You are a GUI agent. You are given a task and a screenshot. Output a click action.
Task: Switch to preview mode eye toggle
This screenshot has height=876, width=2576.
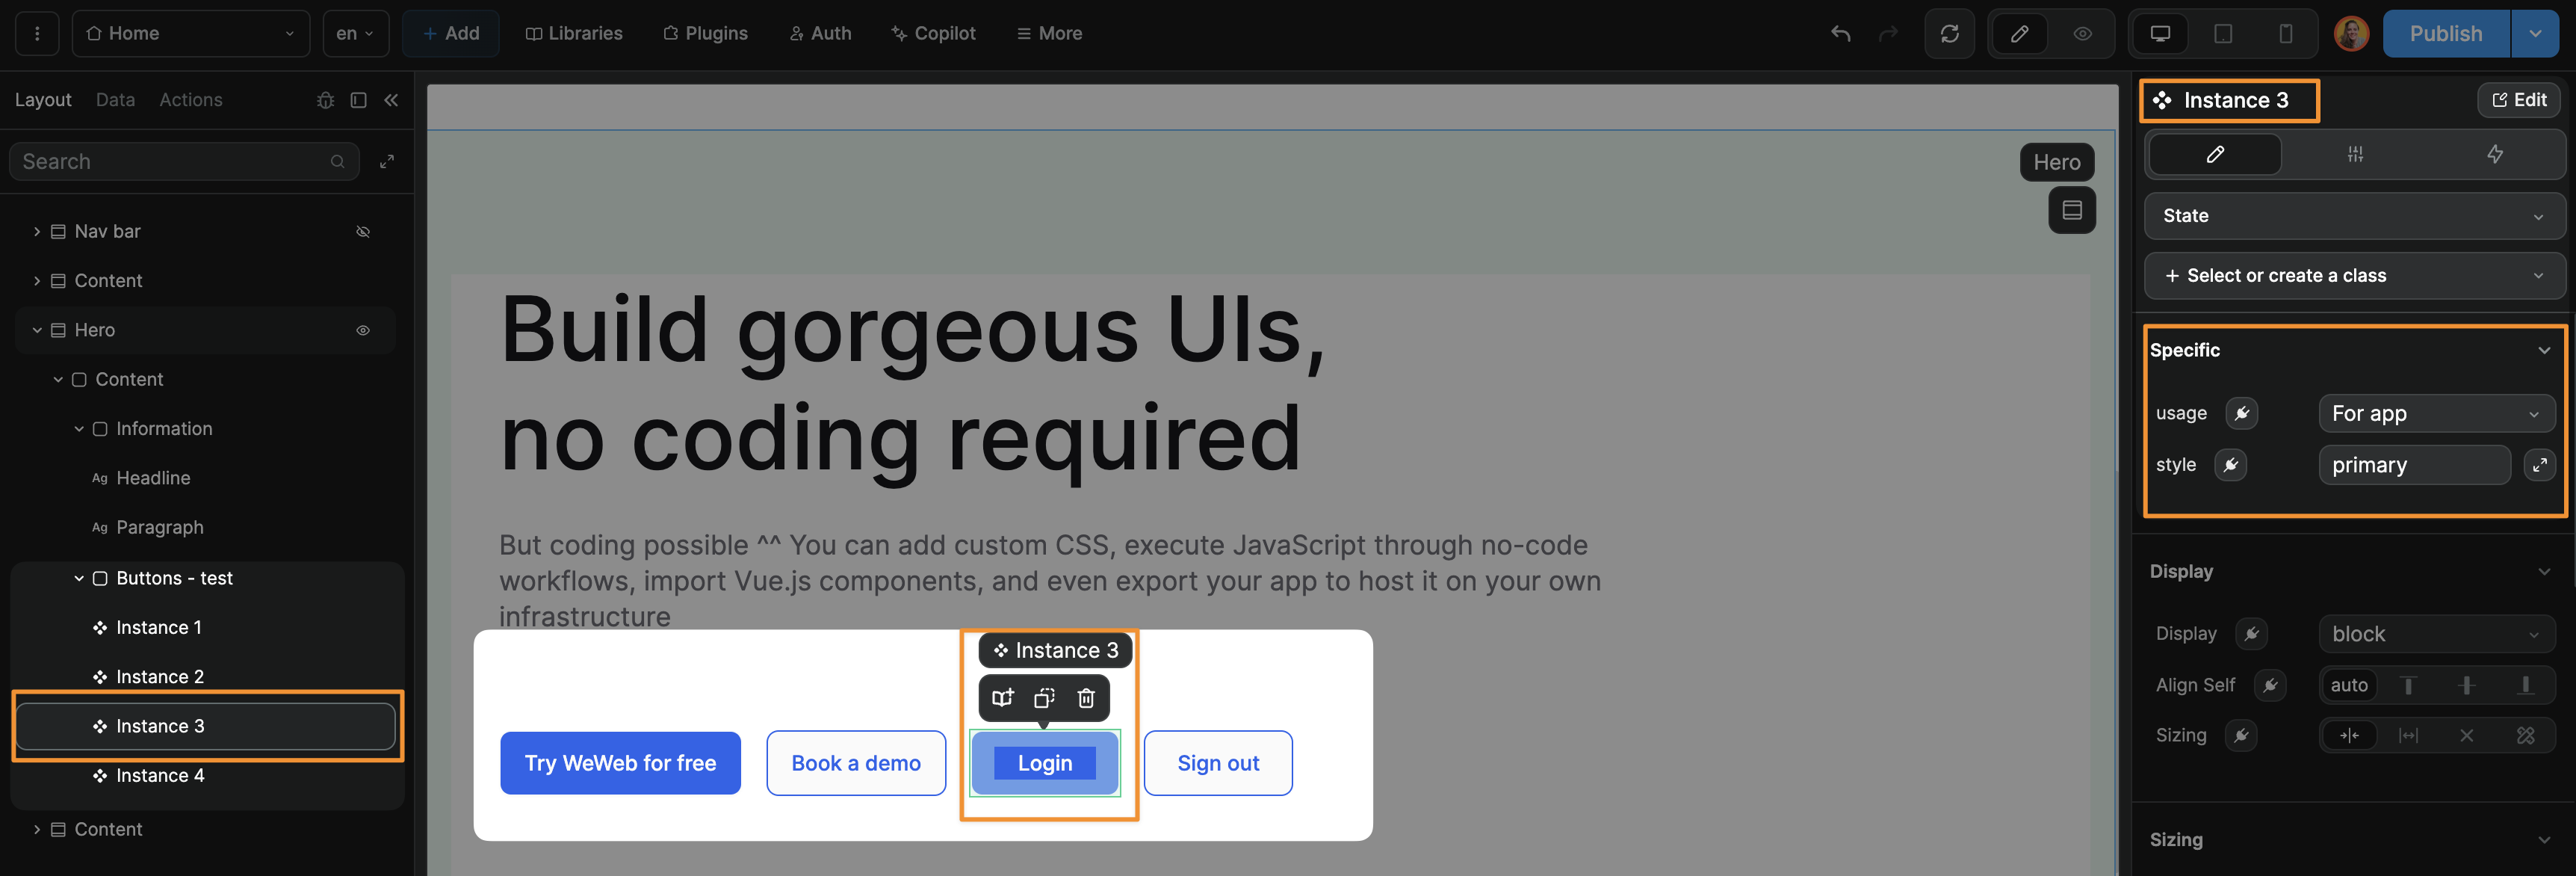coord(2082,34)
